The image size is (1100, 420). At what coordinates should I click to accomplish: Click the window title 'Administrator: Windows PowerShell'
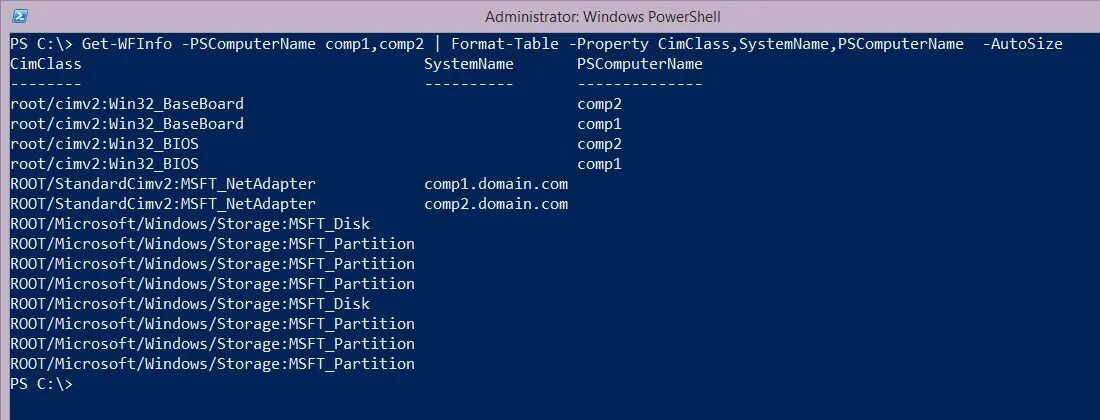603,17
